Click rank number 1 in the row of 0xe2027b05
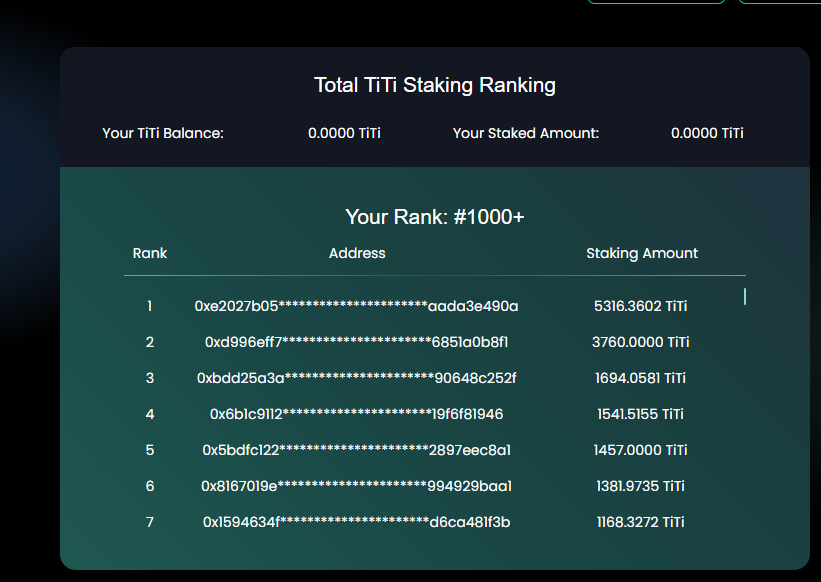This screenshot has width=821, height=582. pos(150,306)
